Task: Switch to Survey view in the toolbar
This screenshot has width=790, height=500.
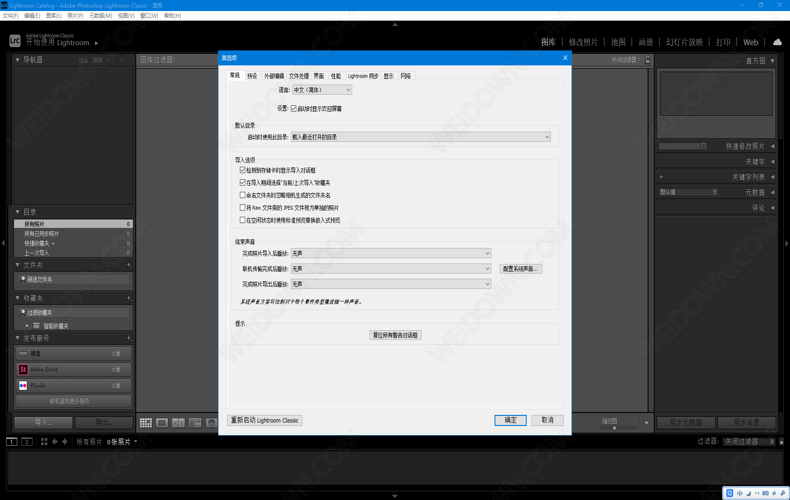Action: 195,422
